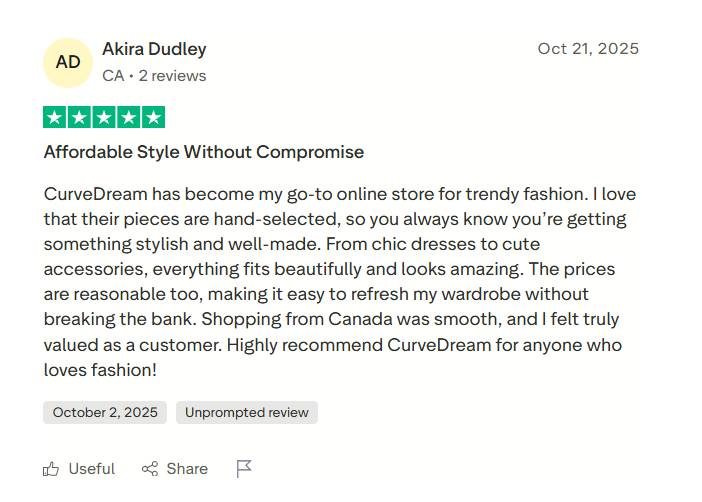
Task: Open the AD avatar profile circle
Action: click(68, 62)
